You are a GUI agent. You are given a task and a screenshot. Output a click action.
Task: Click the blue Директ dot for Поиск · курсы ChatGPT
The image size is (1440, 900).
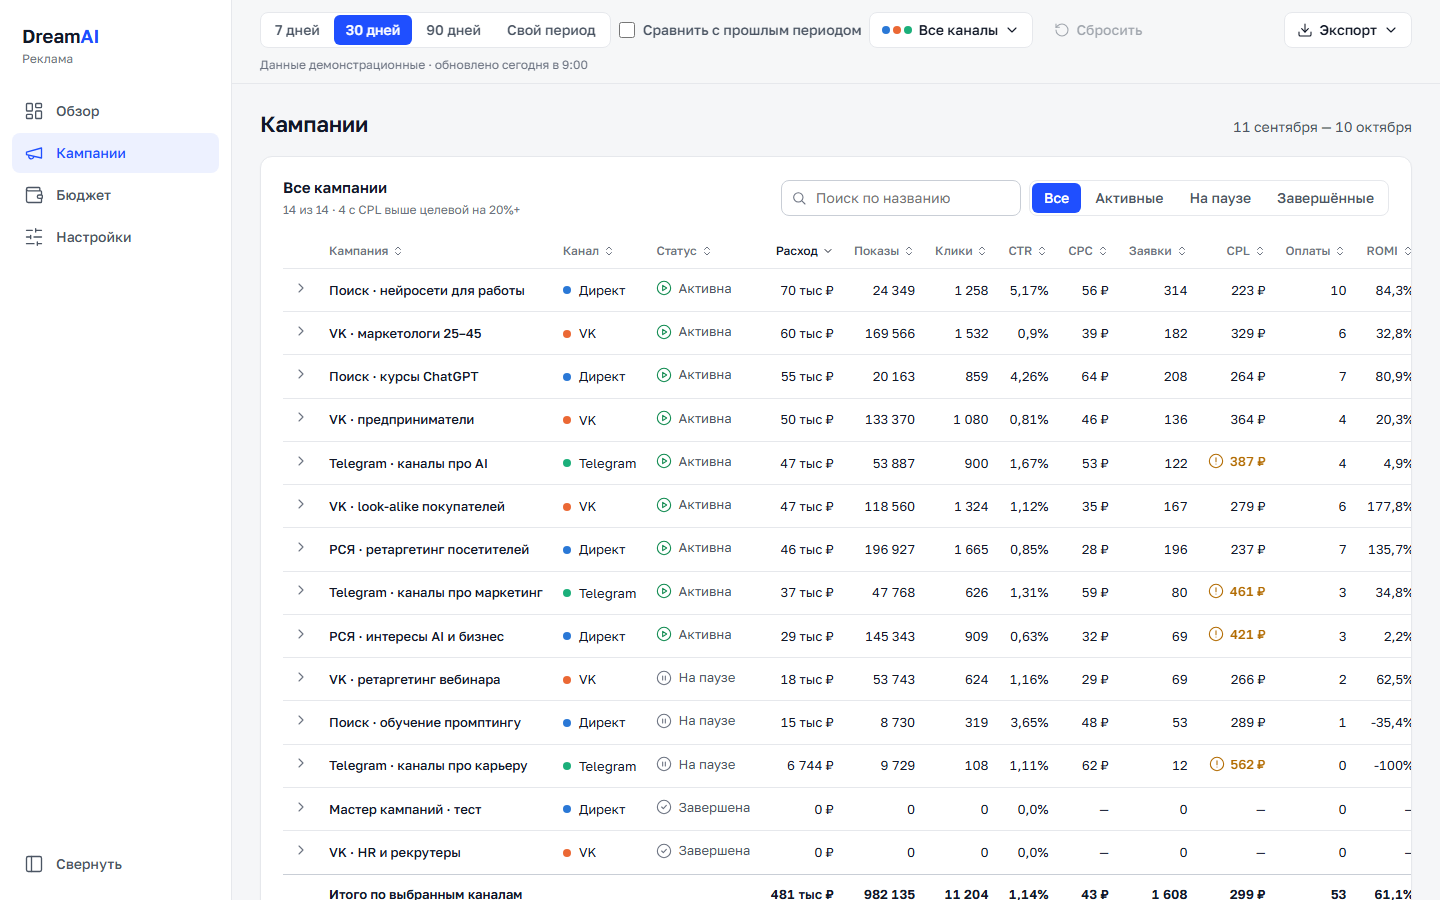click(567, 377)
